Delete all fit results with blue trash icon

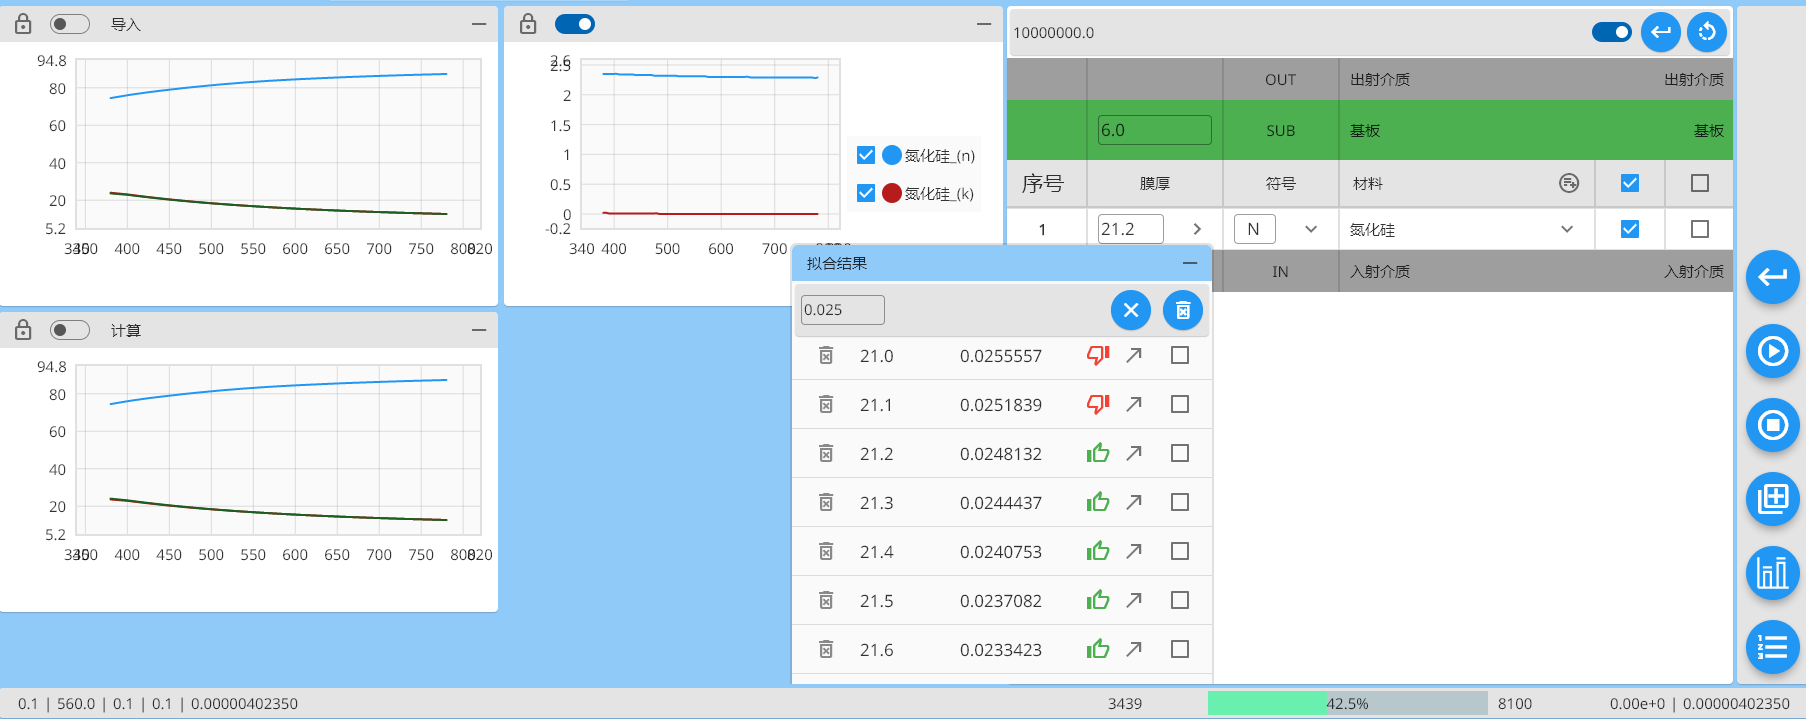pyautogui.click(x=1182, y=310)
